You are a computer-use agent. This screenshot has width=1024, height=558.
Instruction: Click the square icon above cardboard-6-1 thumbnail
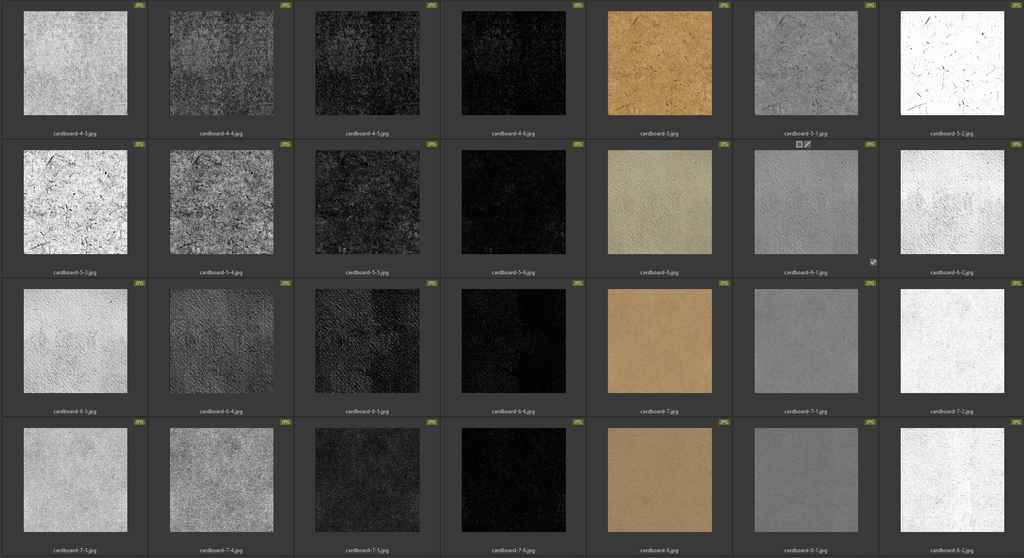coord(799,144)
